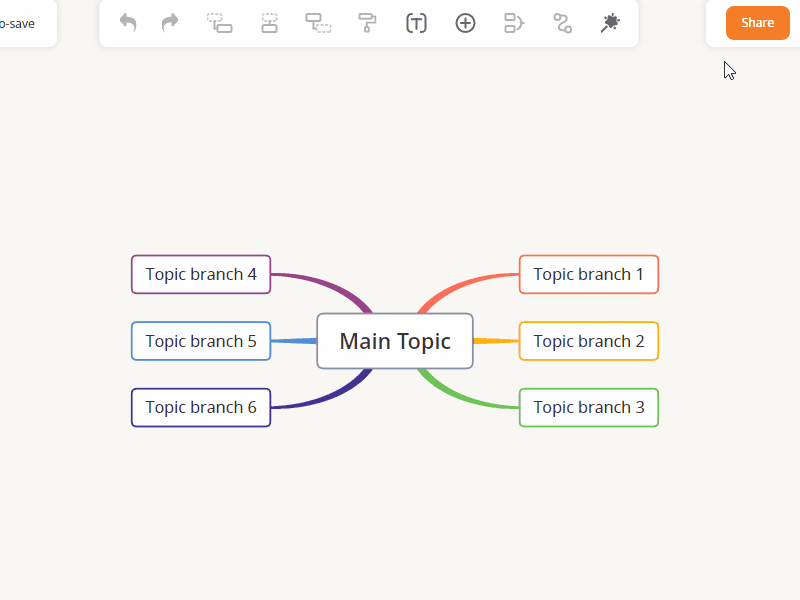The height and width of the screenshot is (600, 800).
Task: Select the Main Topic node
Action: [395, 341]
